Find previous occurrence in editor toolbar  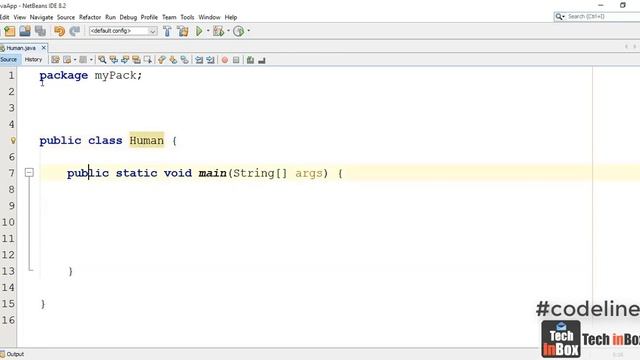(x=113, y=60)
